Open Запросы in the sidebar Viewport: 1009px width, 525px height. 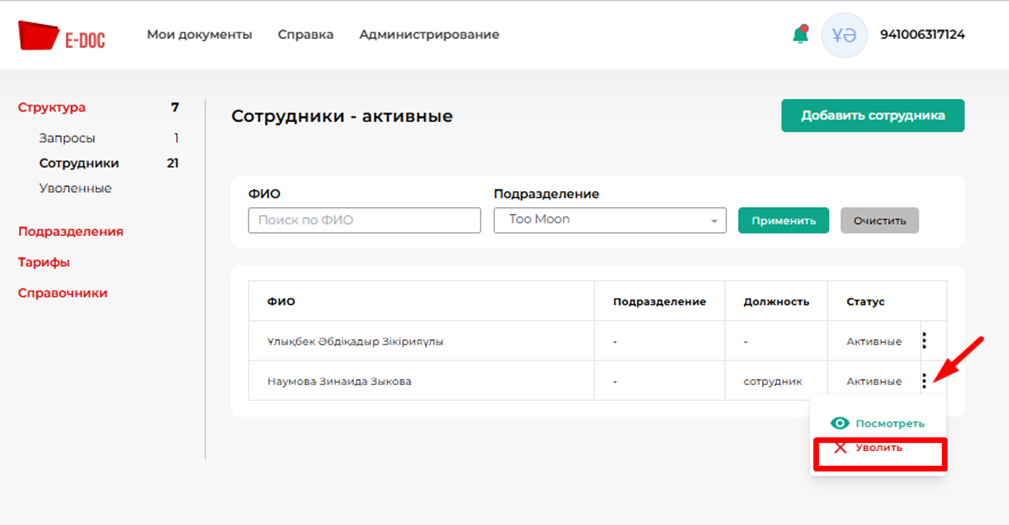67,138
